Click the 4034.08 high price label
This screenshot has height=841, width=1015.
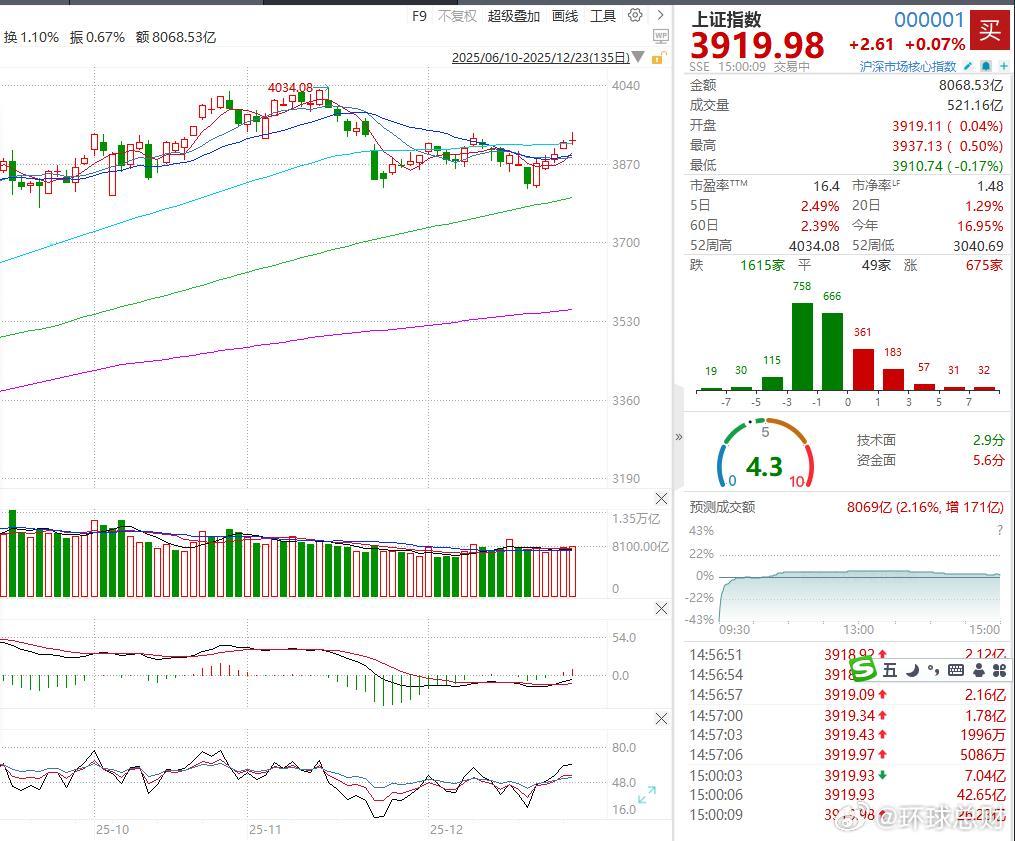(x=290, y=87)
